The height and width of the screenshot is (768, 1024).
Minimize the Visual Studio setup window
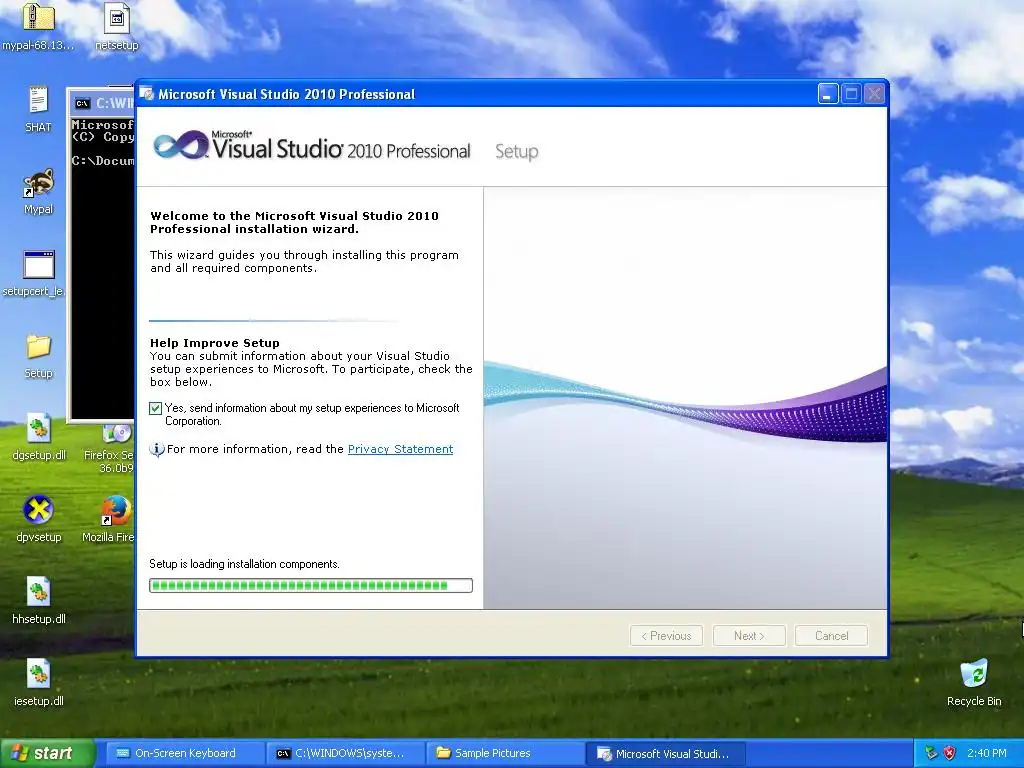(x=828, y=94)
